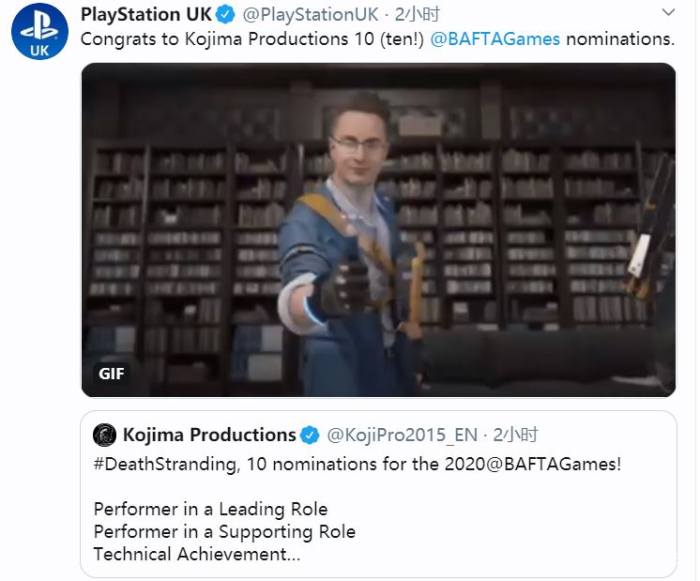Click the quoted tweet timestamp
The width and height of the screenshot is (700, 581).
pos(516,435)
